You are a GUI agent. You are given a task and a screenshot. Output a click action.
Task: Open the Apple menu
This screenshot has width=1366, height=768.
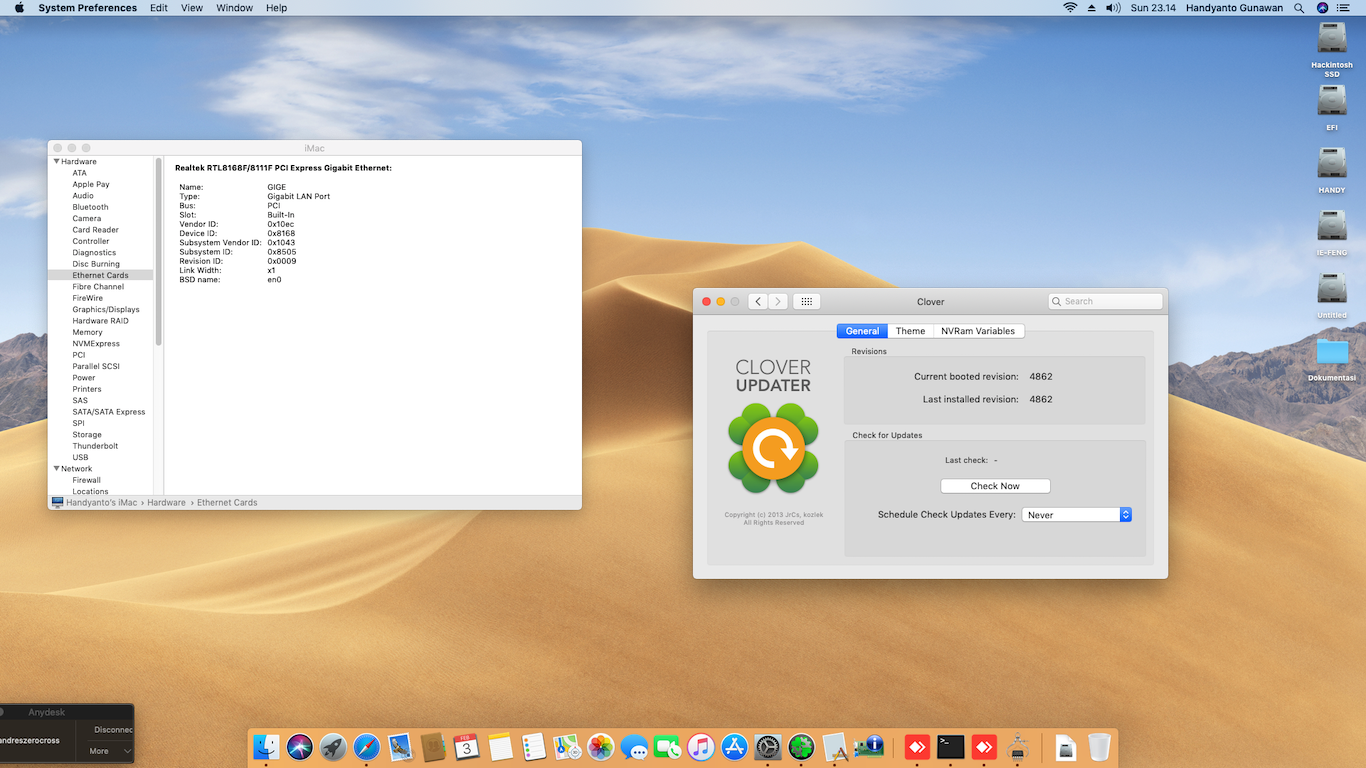pyautogui.click(x=19, y=8)
